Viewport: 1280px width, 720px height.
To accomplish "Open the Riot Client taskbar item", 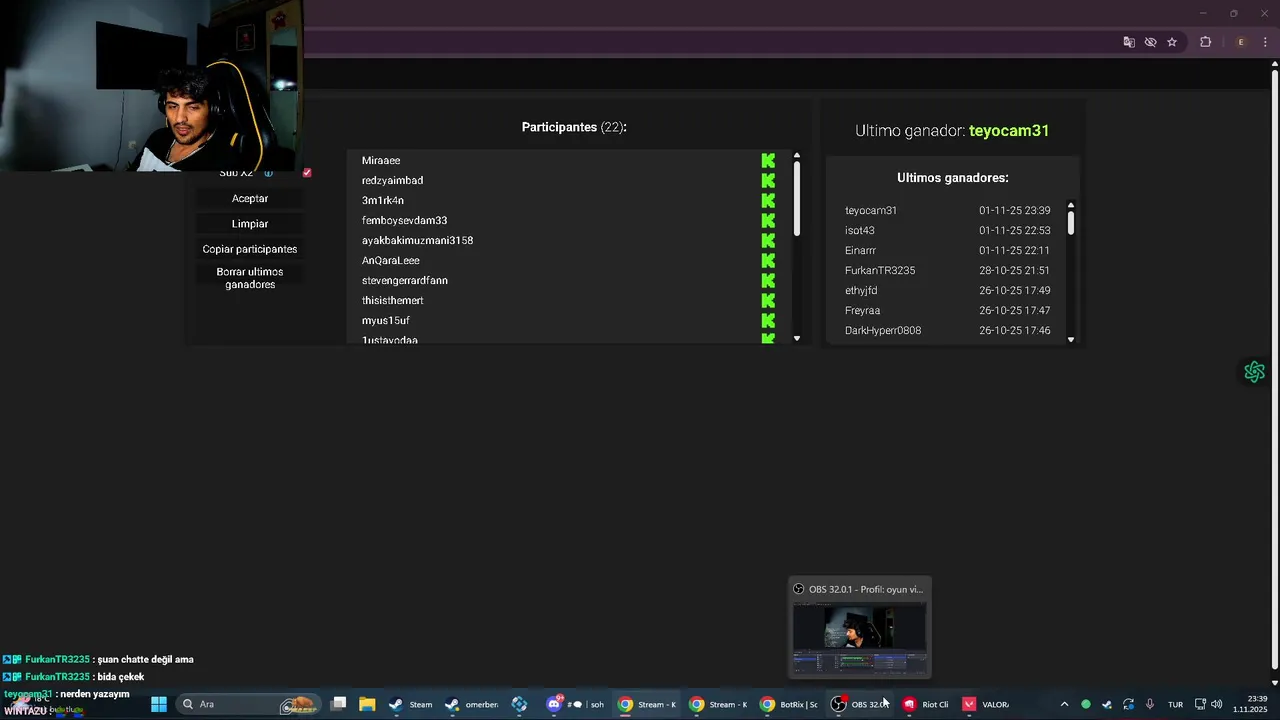I will coord(926,704).
